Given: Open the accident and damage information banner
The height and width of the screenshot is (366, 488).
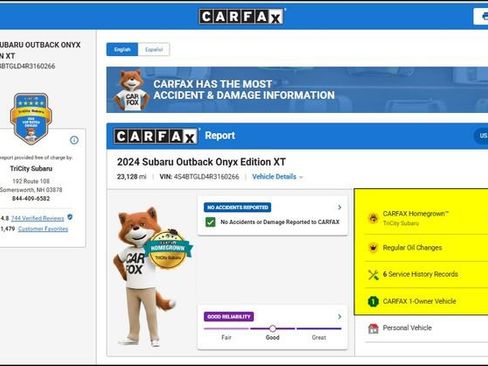Looking at the screenshot, I should click(x=297, y=90).
